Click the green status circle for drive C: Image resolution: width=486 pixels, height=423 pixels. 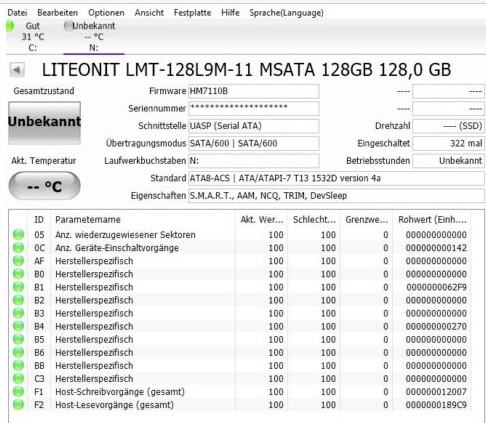tap(10, 26)
